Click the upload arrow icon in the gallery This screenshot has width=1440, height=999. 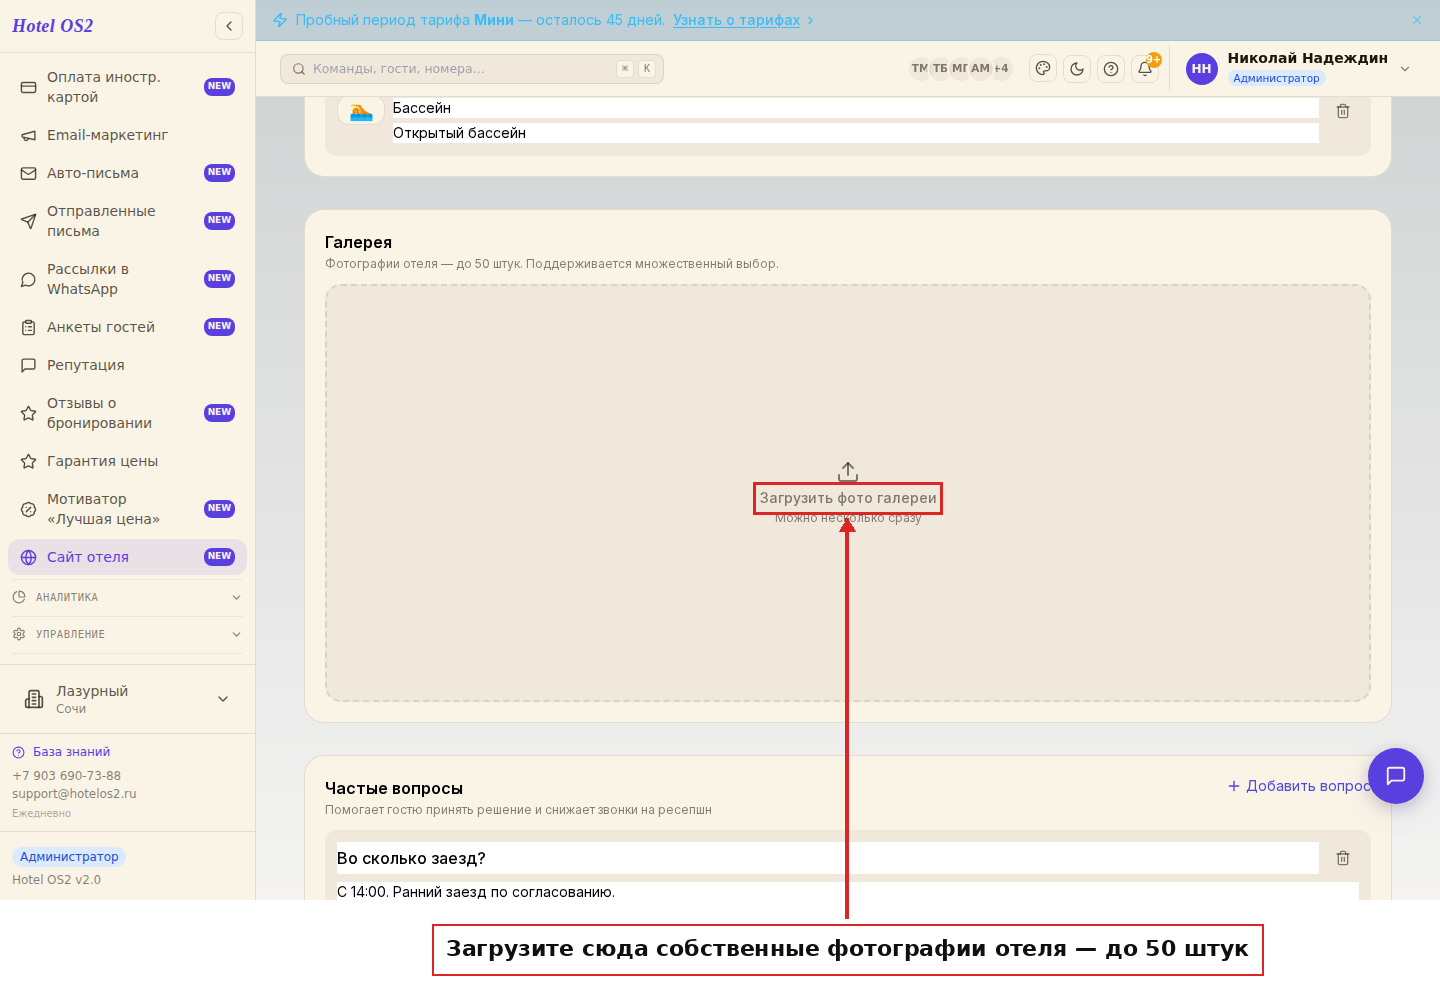(848, 471)
